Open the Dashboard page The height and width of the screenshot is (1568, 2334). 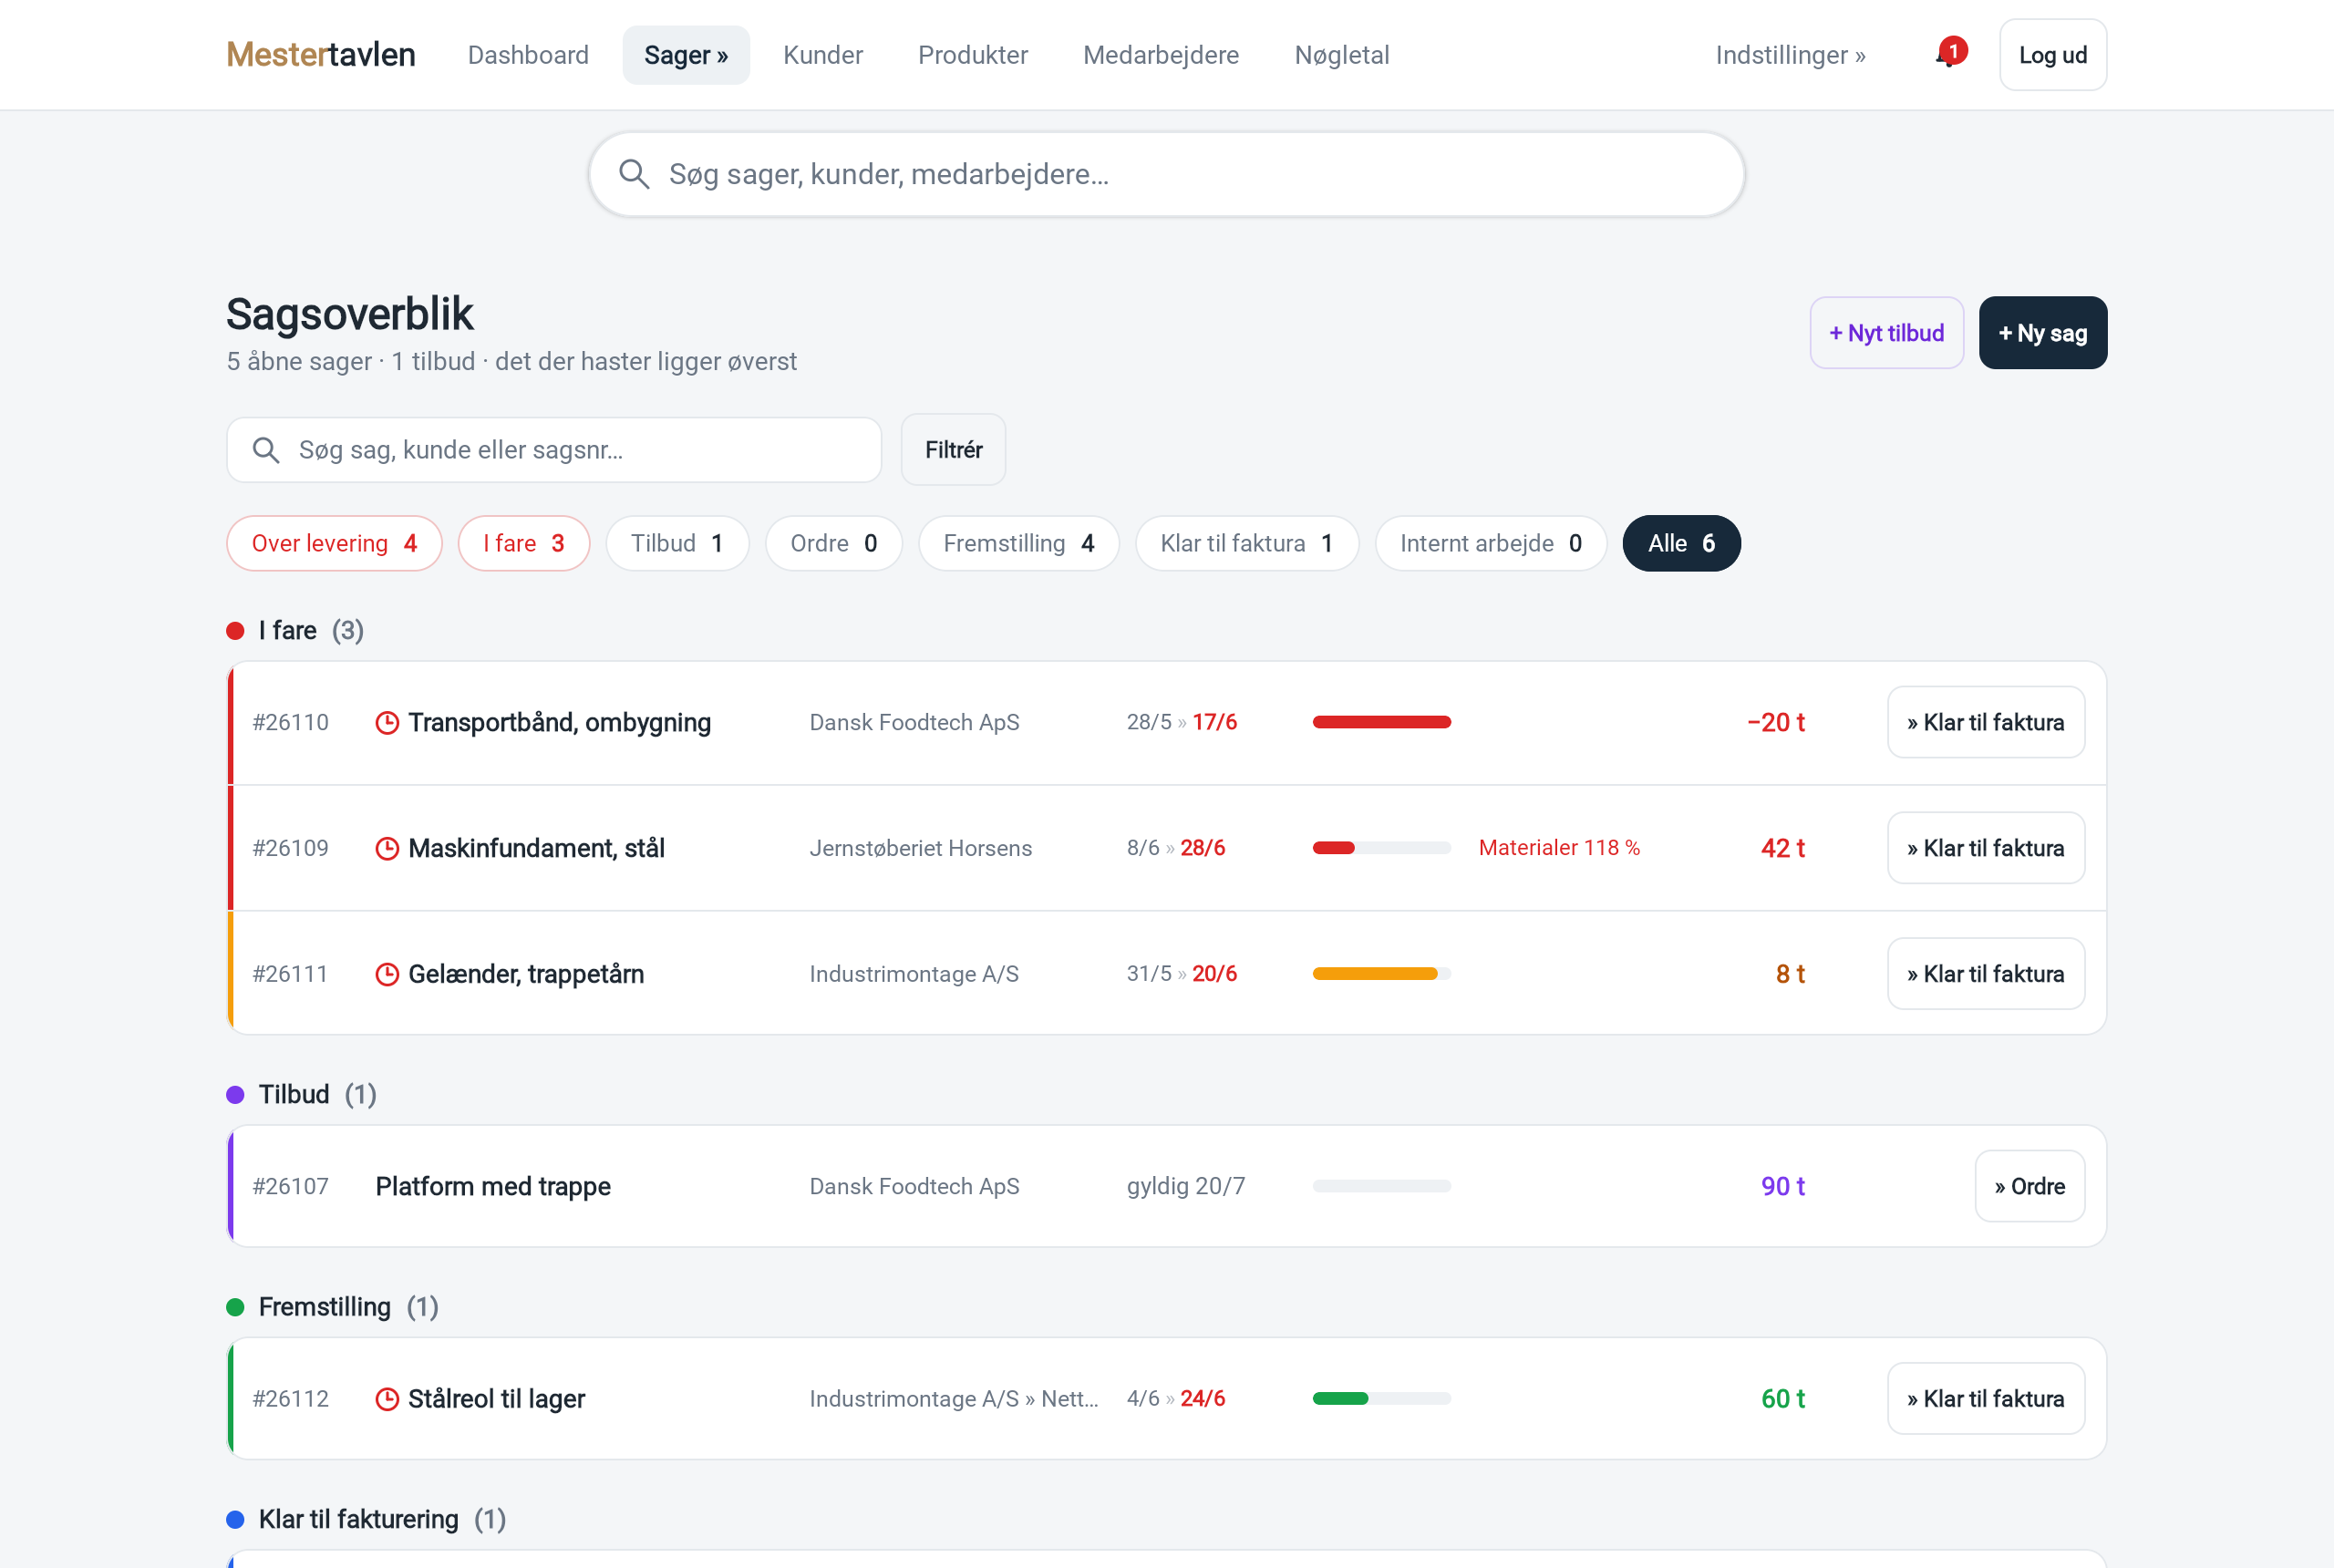click(528, 55)
